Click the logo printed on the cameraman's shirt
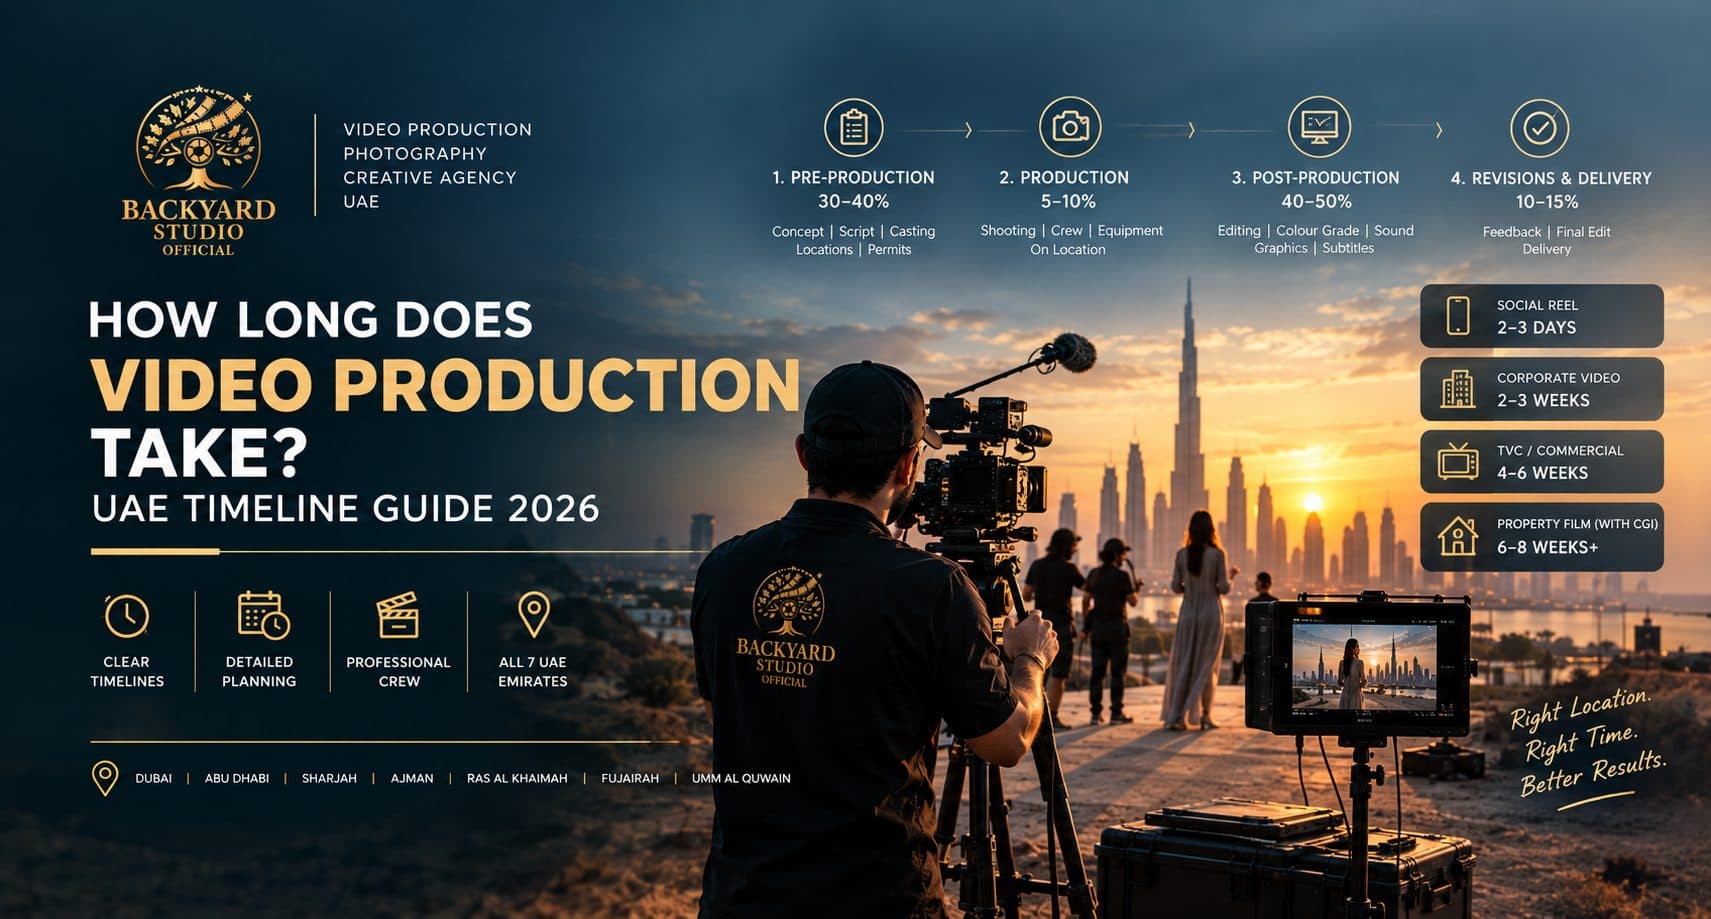Screen dimensions: 1711x919 tap(785, 628)
